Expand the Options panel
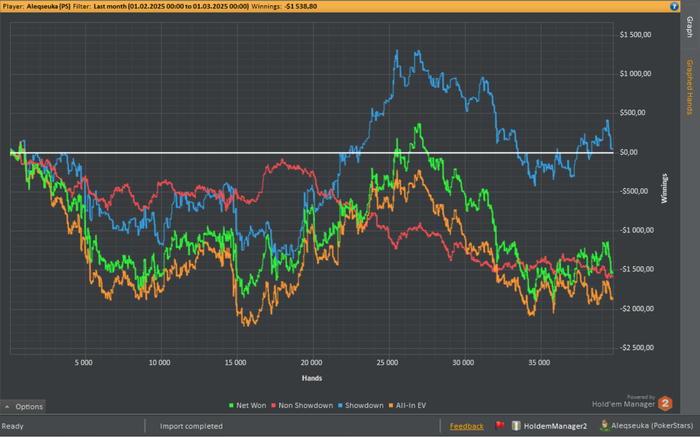The height and width of the screenshot is (437, 700). point(24,407)
